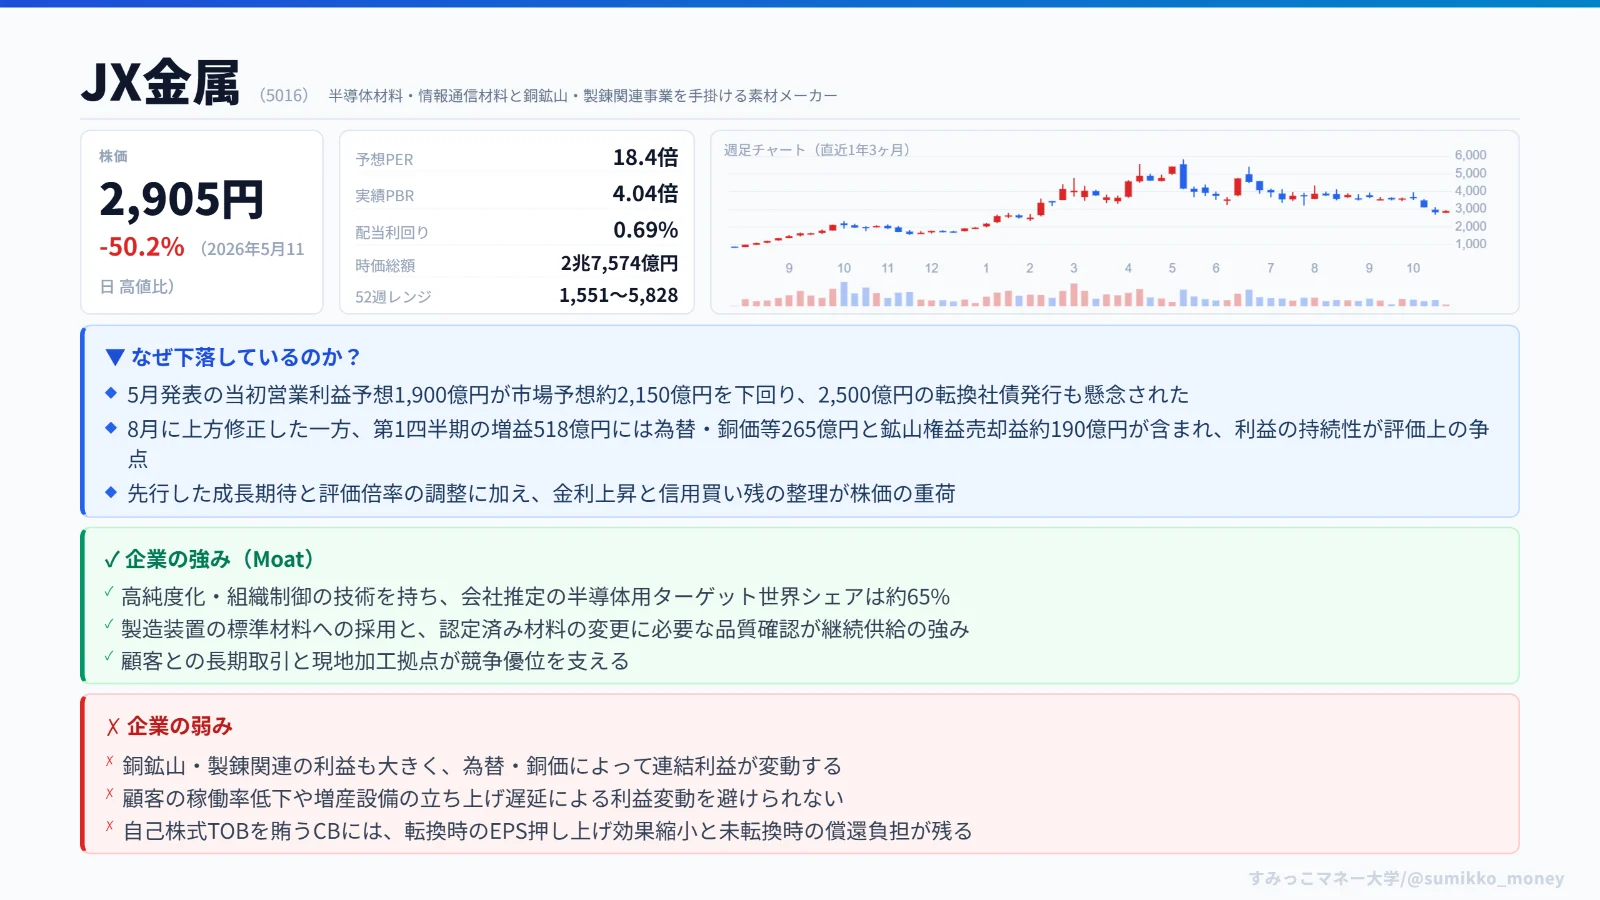Click the stock code (5016)
Viewport: 1600px width, 900px height.
[284, 95]
